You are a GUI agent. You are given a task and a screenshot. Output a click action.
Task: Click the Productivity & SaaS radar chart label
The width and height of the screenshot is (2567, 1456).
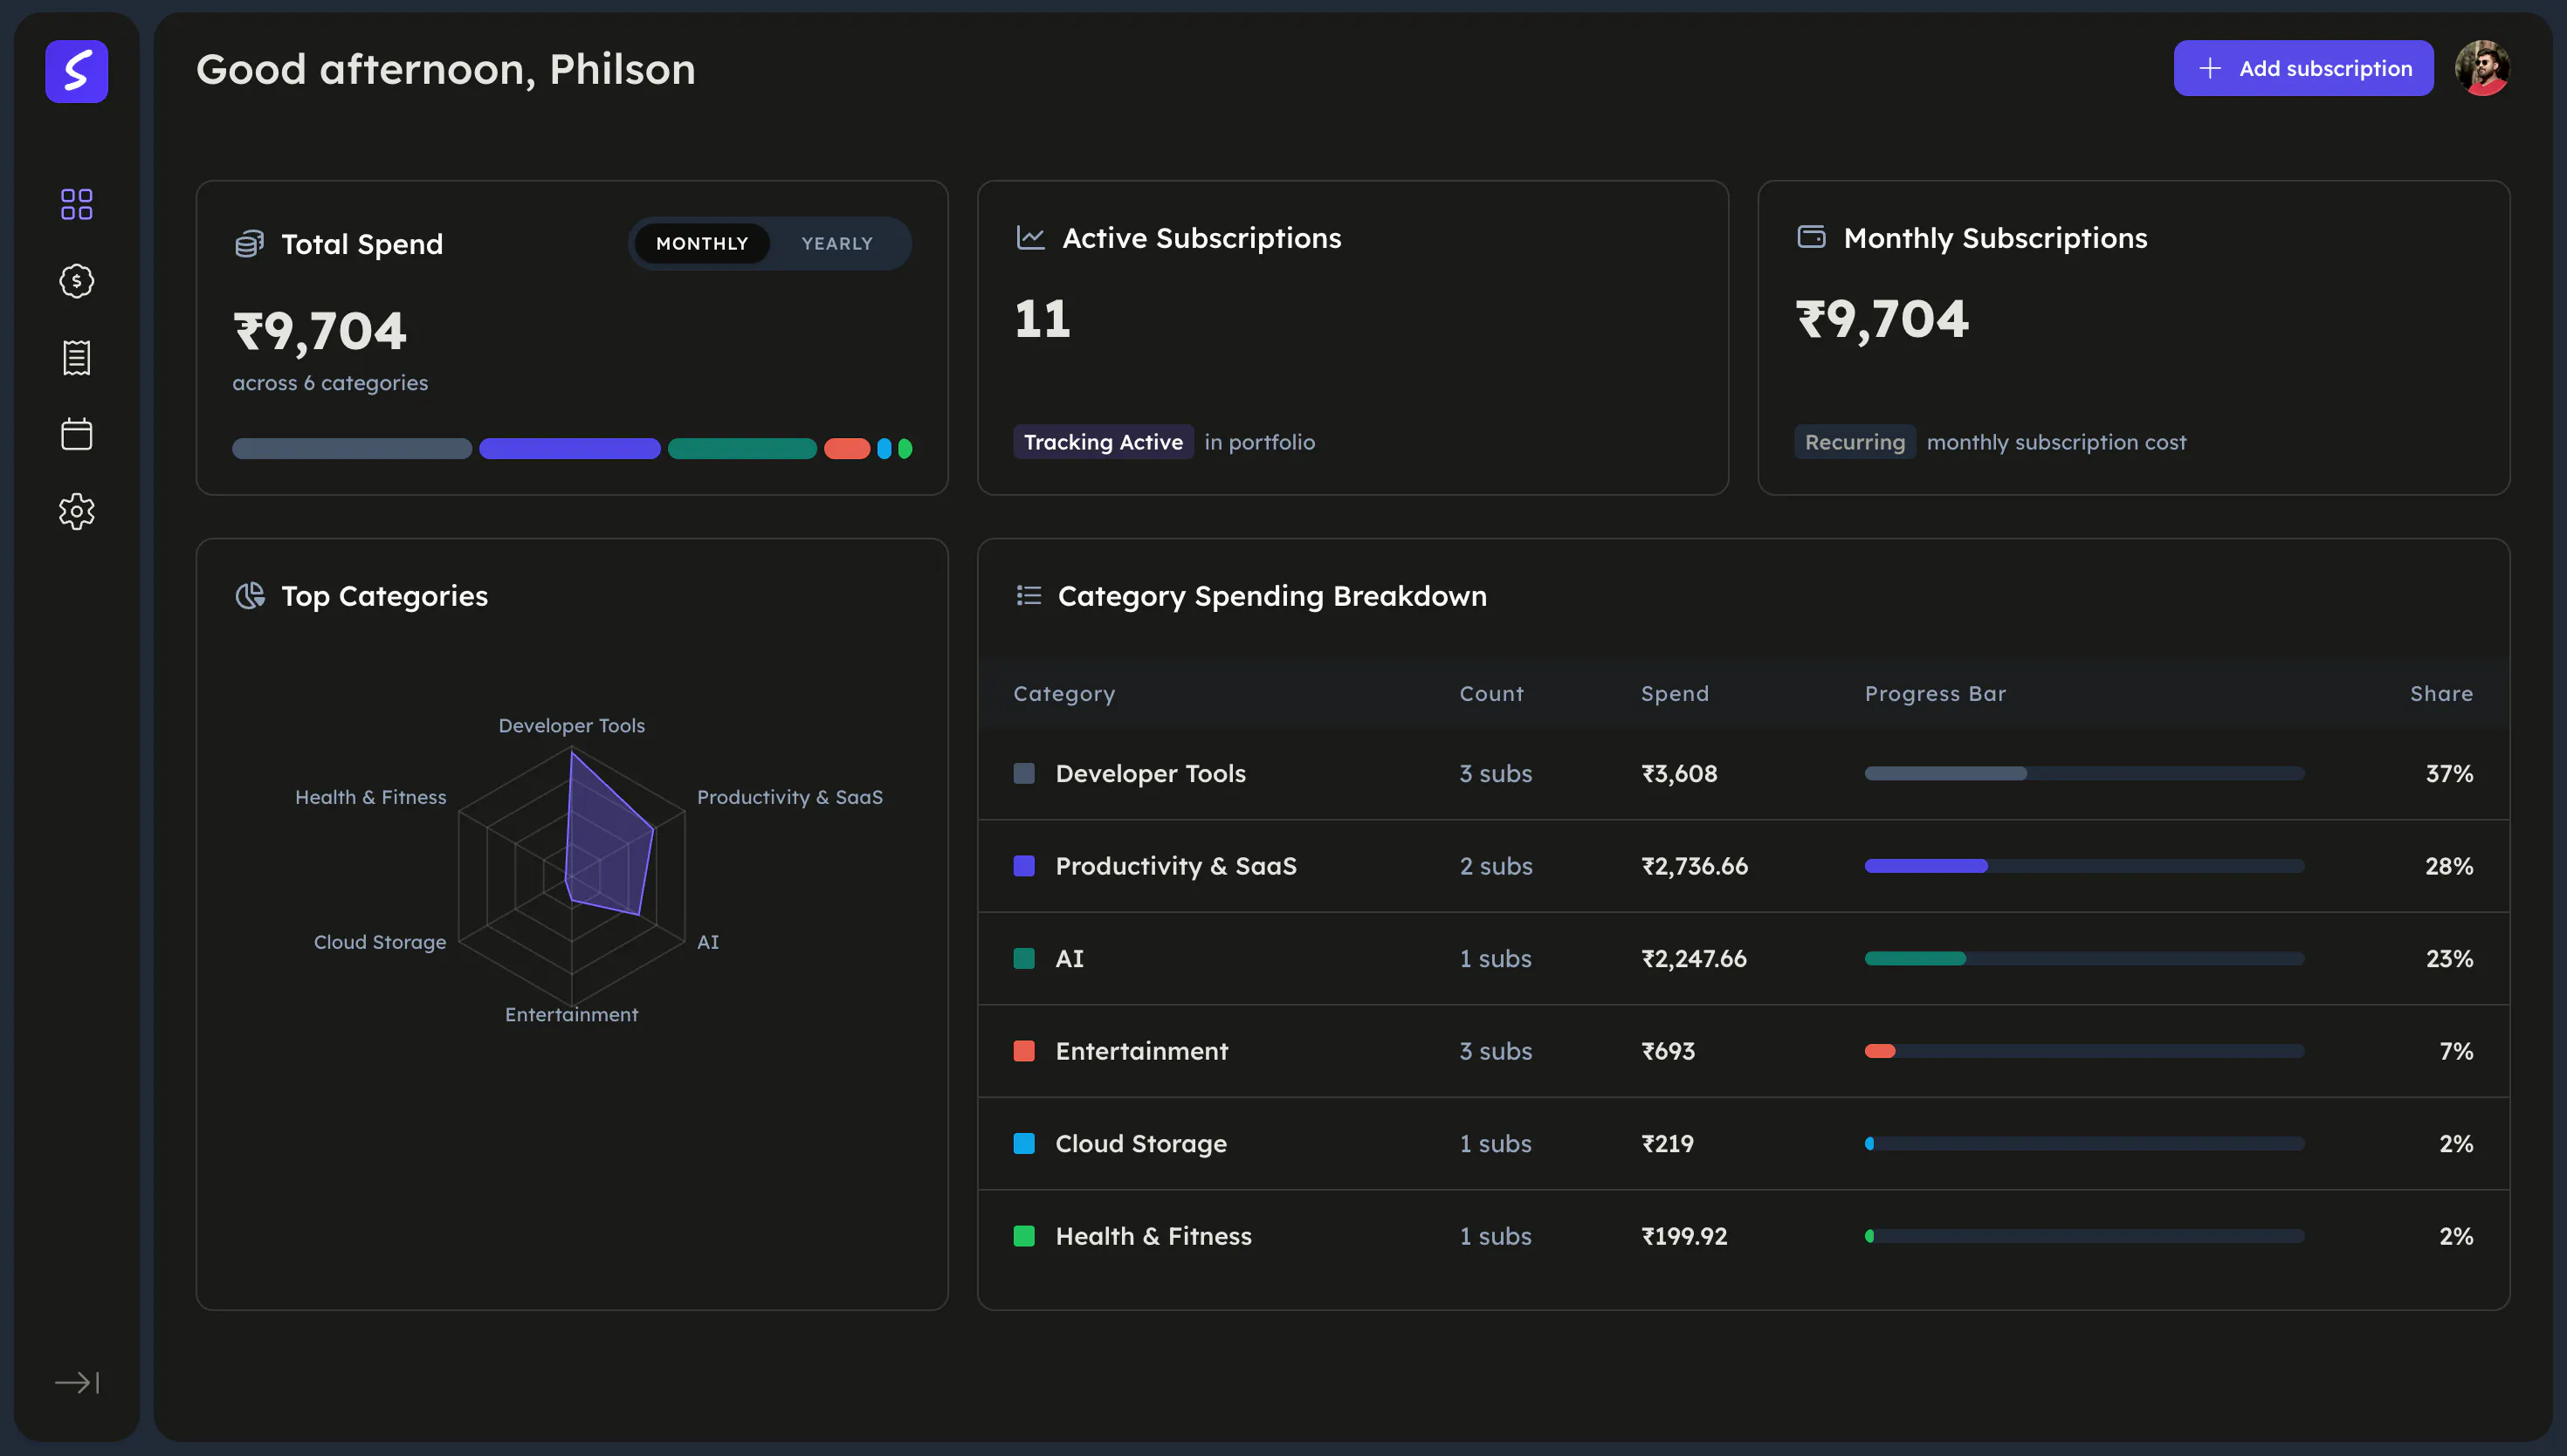tap(790, 797)
